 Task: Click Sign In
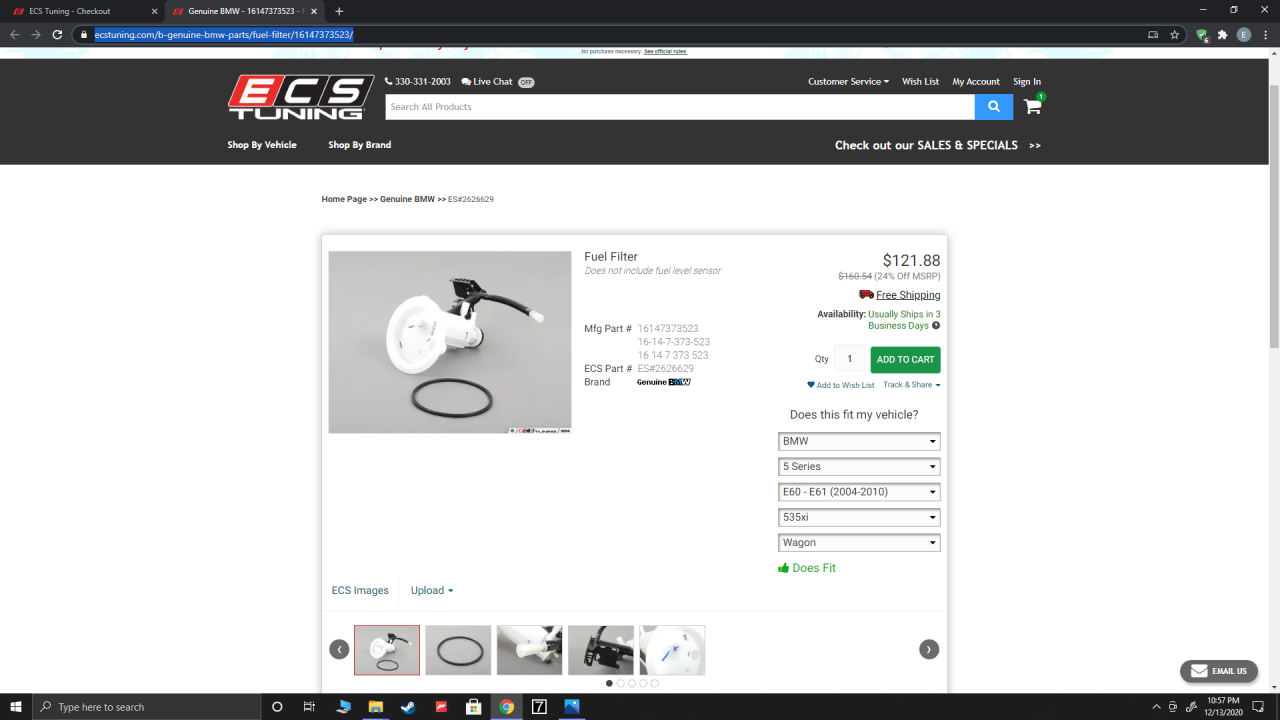pyautogui.click(x=1027, y=82)
